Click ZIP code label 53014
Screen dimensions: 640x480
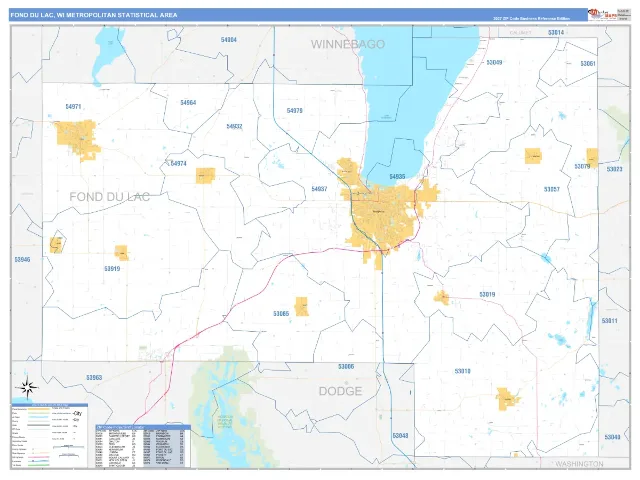click(556, 32)
